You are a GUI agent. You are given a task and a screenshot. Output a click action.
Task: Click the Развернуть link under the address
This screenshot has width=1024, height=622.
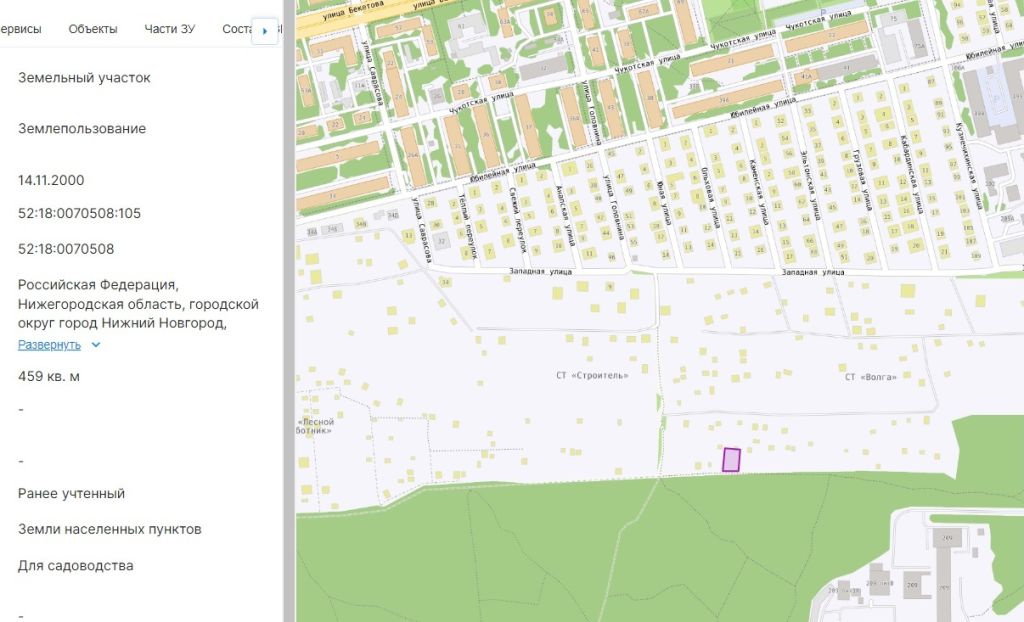coord(49,345)
